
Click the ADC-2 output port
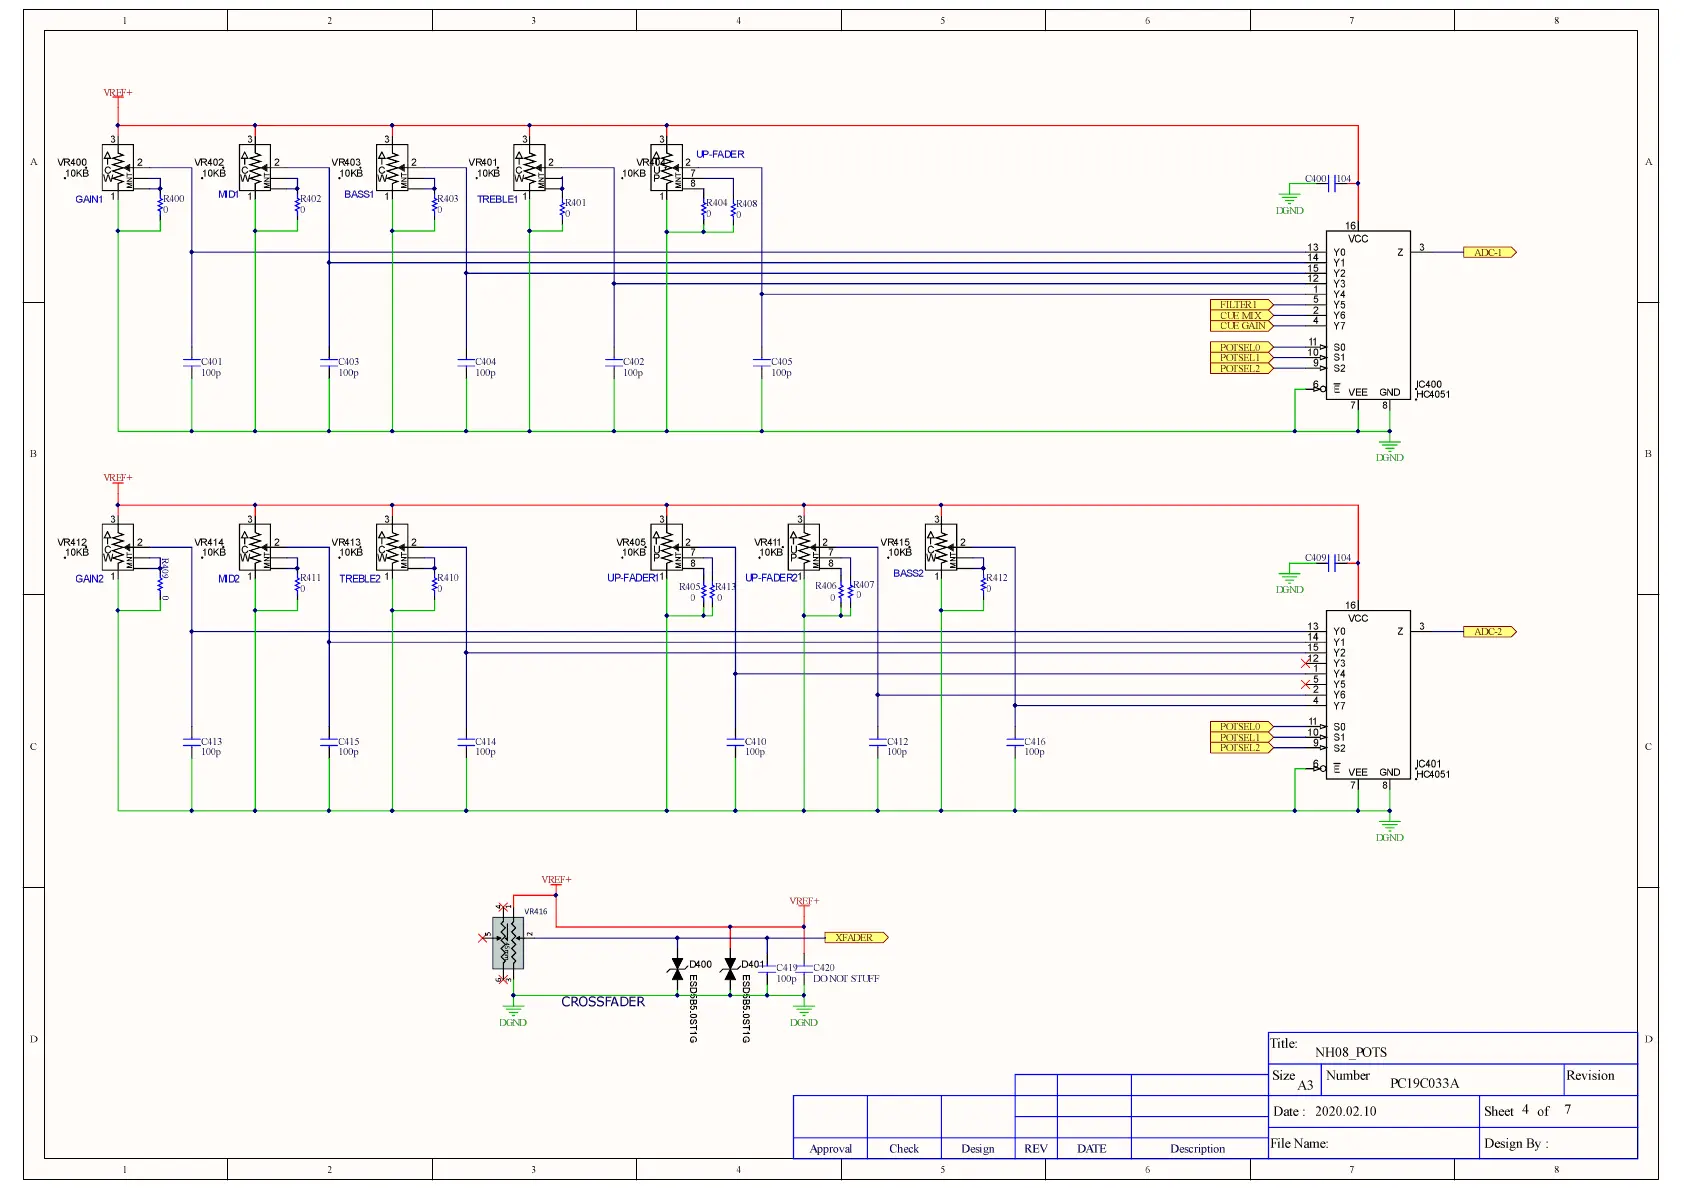pyautogui.click(x=1490, y=632)
